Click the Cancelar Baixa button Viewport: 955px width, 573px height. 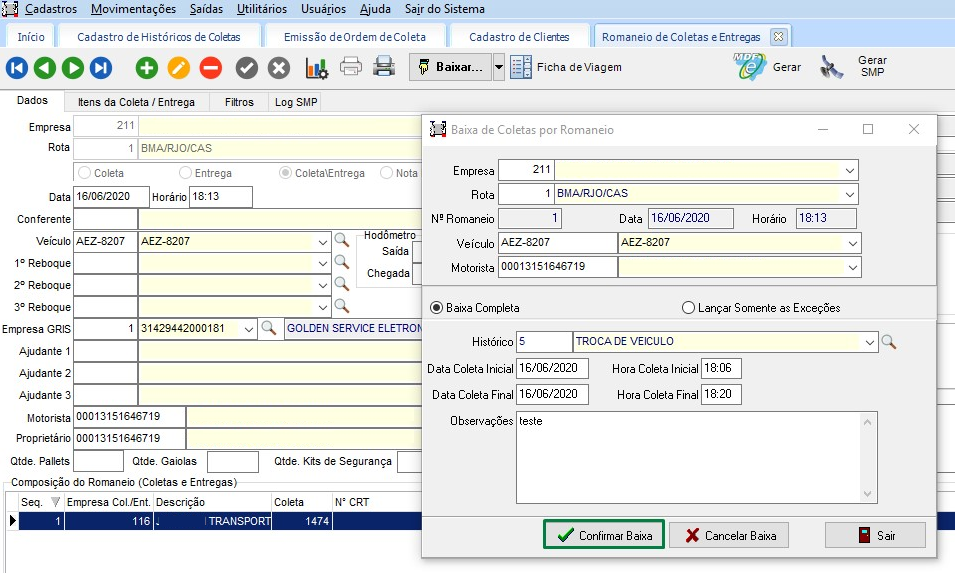coord(729,536)
